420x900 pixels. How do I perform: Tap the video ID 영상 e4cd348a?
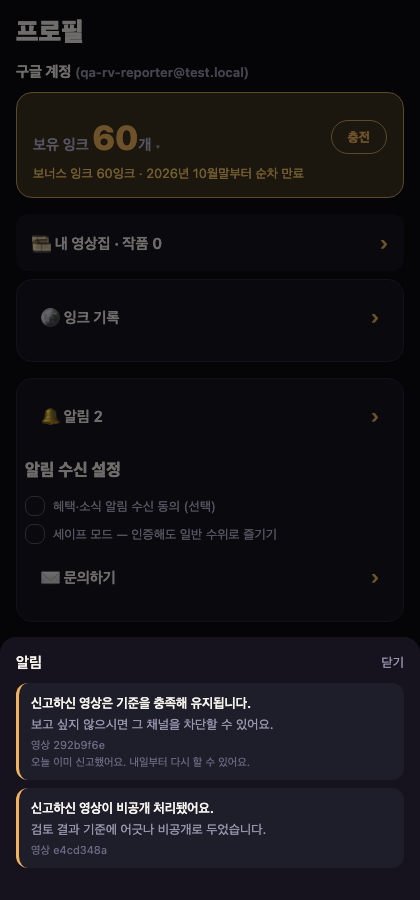(x=69, y=850)
